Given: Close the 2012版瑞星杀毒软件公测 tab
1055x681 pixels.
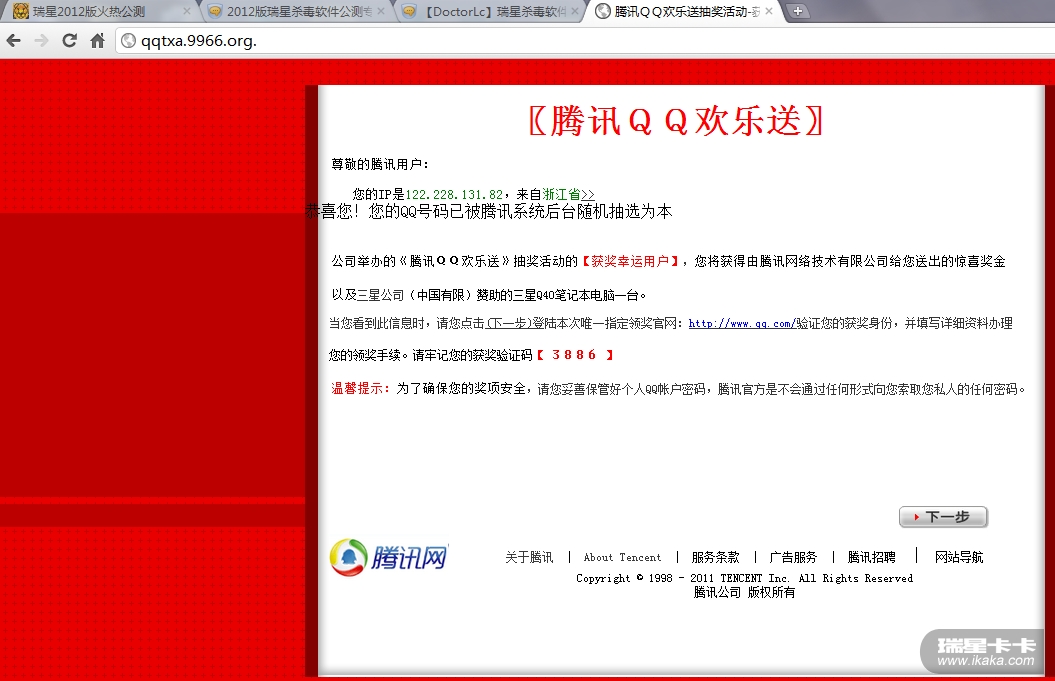Looking at the screenshot, I should coord(381,11).
